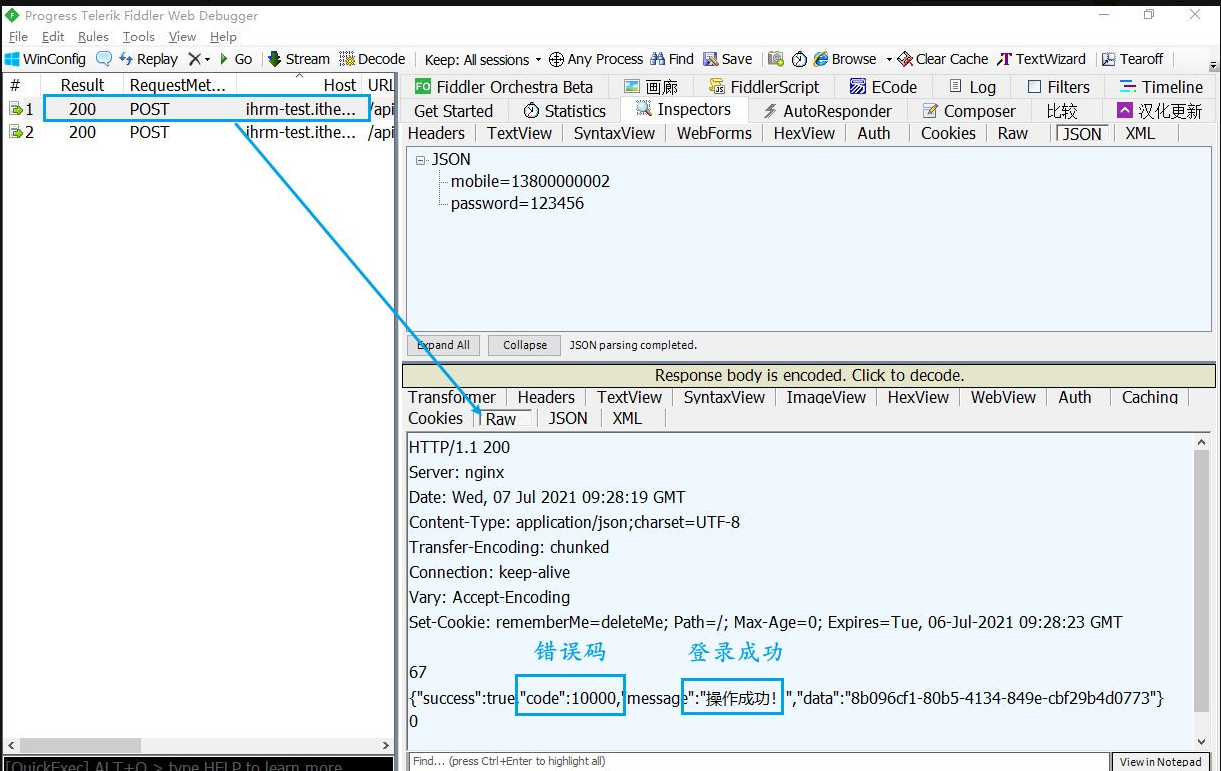This screenshot has width=1221, height=771.
Task: Open the WinConfig tool
Action: coord(46,59)
